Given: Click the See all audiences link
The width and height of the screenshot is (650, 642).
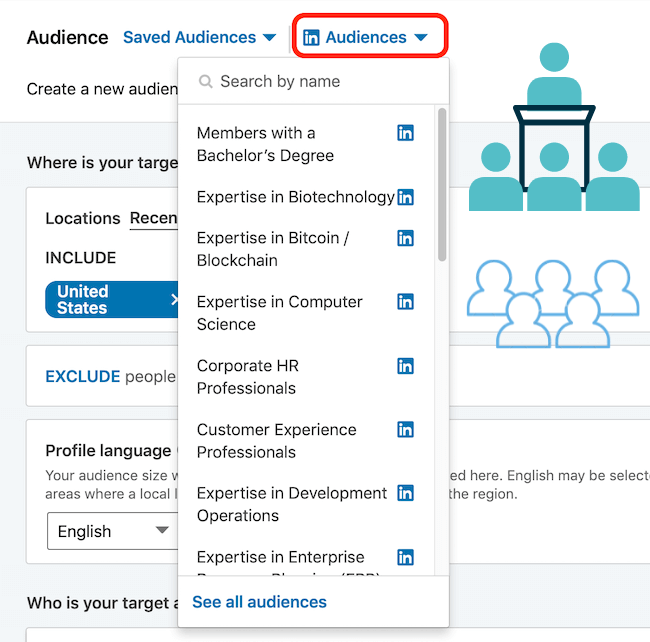Looking at the screenshot, I should pyautogui.click(x=259, y=602).
